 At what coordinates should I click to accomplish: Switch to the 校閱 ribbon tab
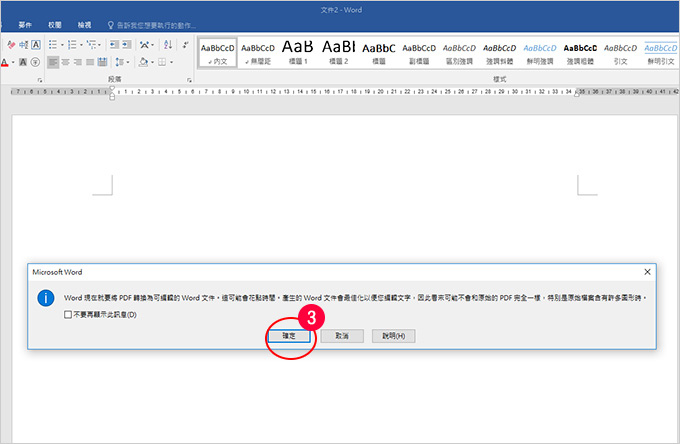[55, 25]
